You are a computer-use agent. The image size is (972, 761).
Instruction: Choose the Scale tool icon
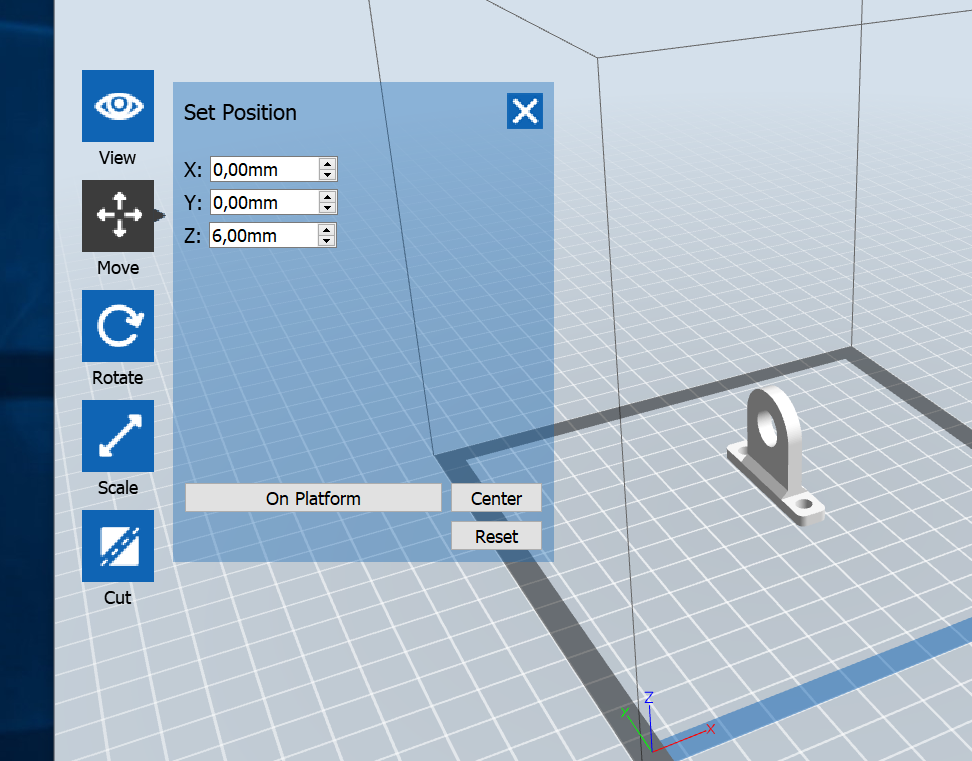coord(118,436)
